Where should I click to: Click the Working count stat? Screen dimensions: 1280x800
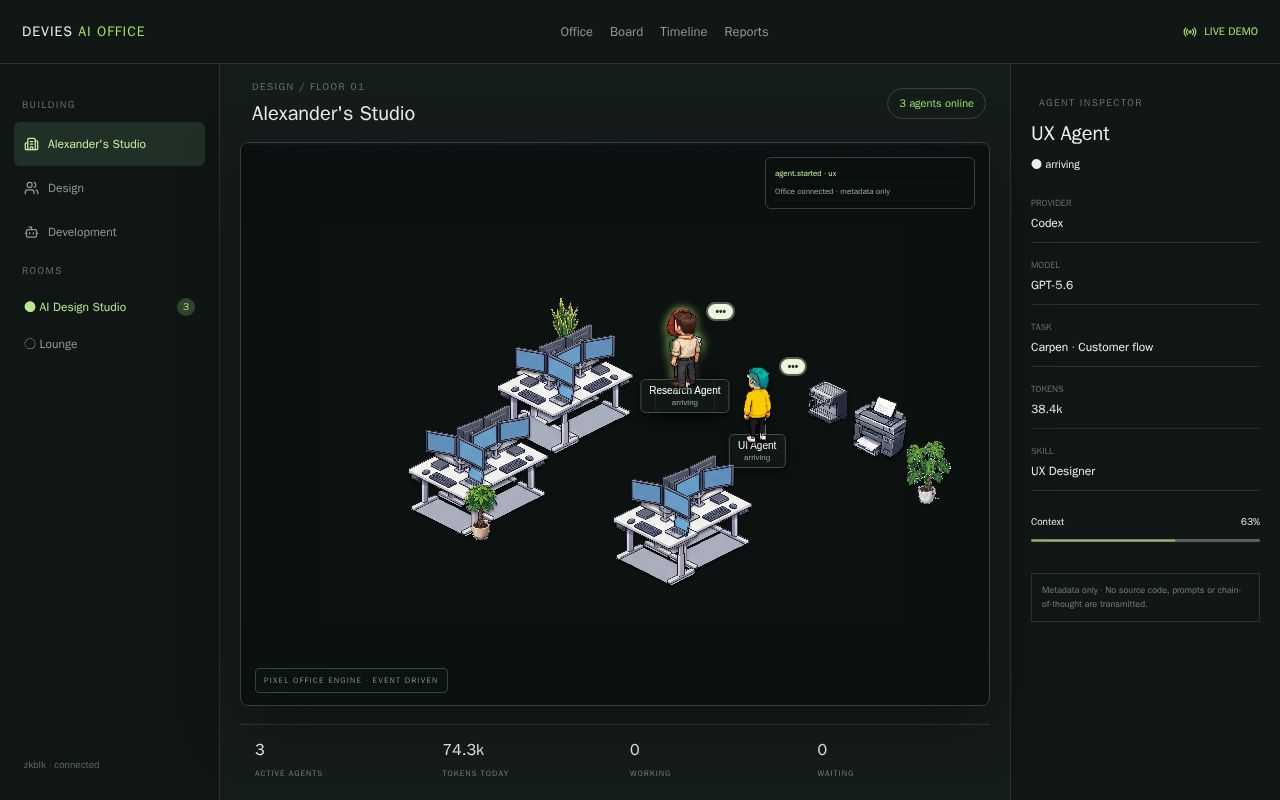(635, 750)
